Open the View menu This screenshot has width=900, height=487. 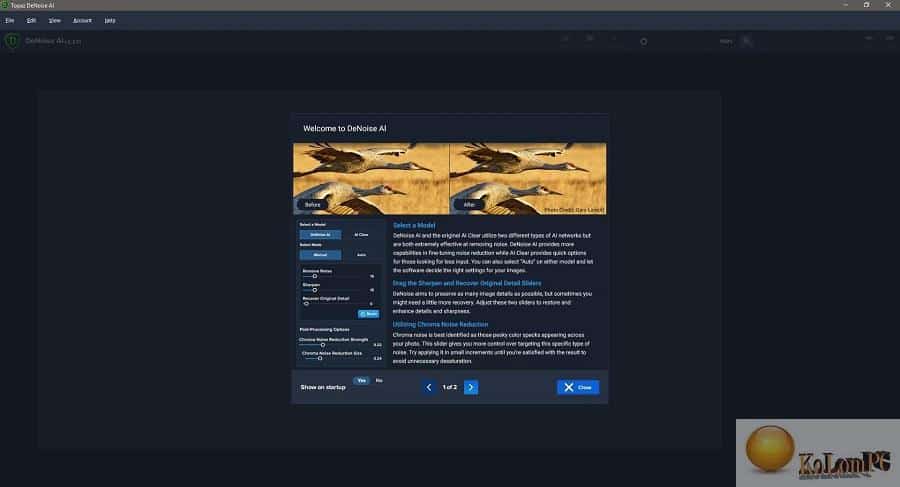(55, 21)
